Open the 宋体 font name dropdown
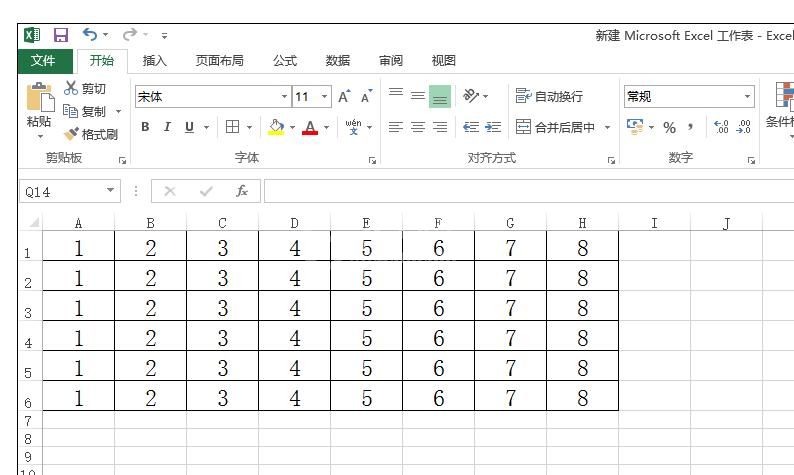The height and width of the screenshot is (475, 794). 285,97
